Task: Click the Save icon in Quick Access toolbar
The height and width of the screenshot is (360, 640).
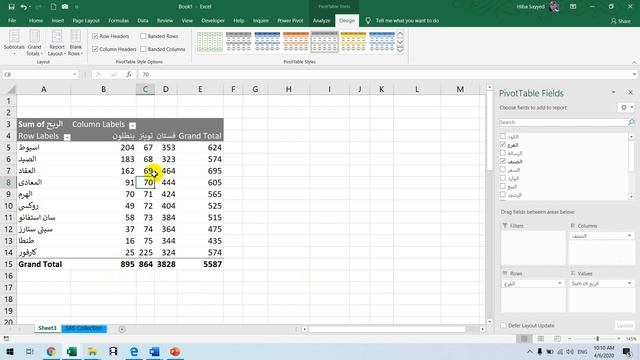Action: (x=11, y=7)
